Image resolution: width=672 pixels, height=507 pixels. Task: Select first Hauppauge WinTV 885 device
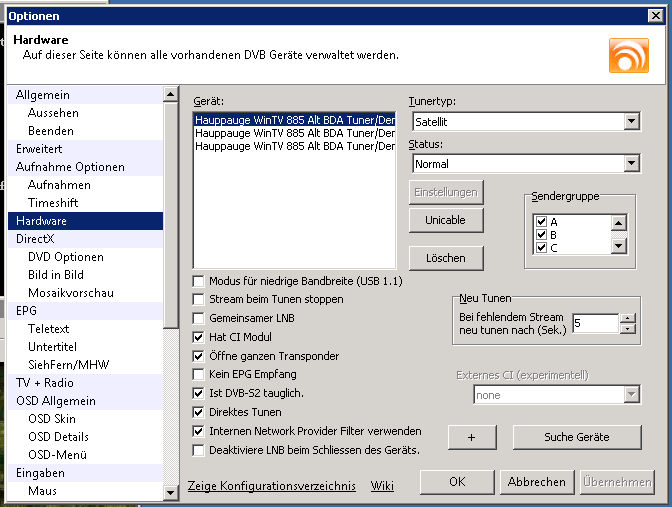(295, 120)
